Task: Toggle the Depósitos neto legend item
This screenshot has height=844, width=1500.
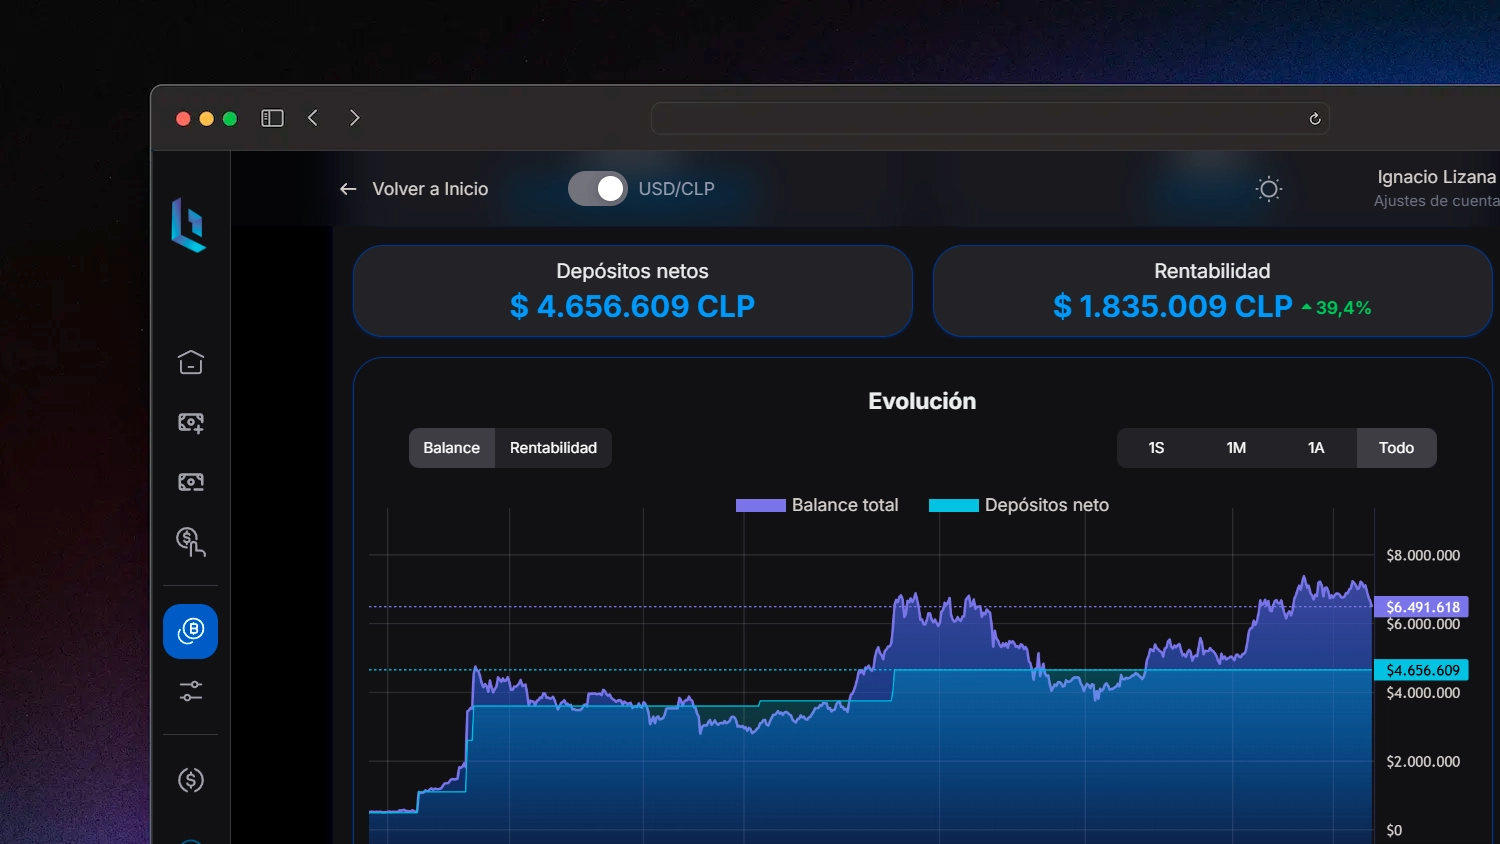Action: pos(1018,505)
